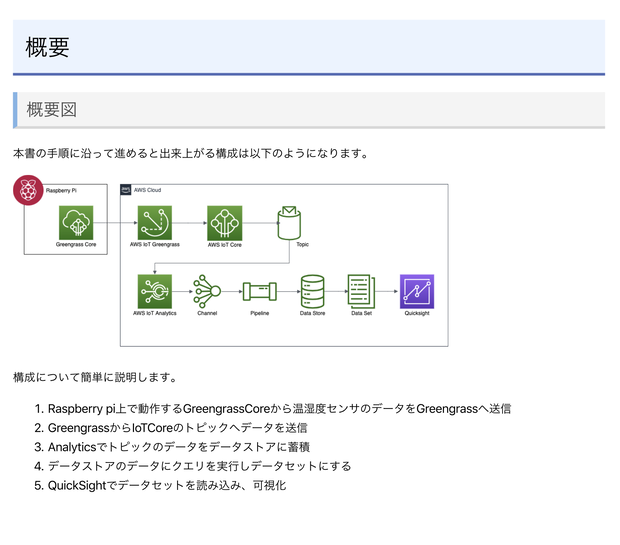Click the Raspberry Pi logo icon
Viewport: 620px width, 545px height.
(28, 190)
